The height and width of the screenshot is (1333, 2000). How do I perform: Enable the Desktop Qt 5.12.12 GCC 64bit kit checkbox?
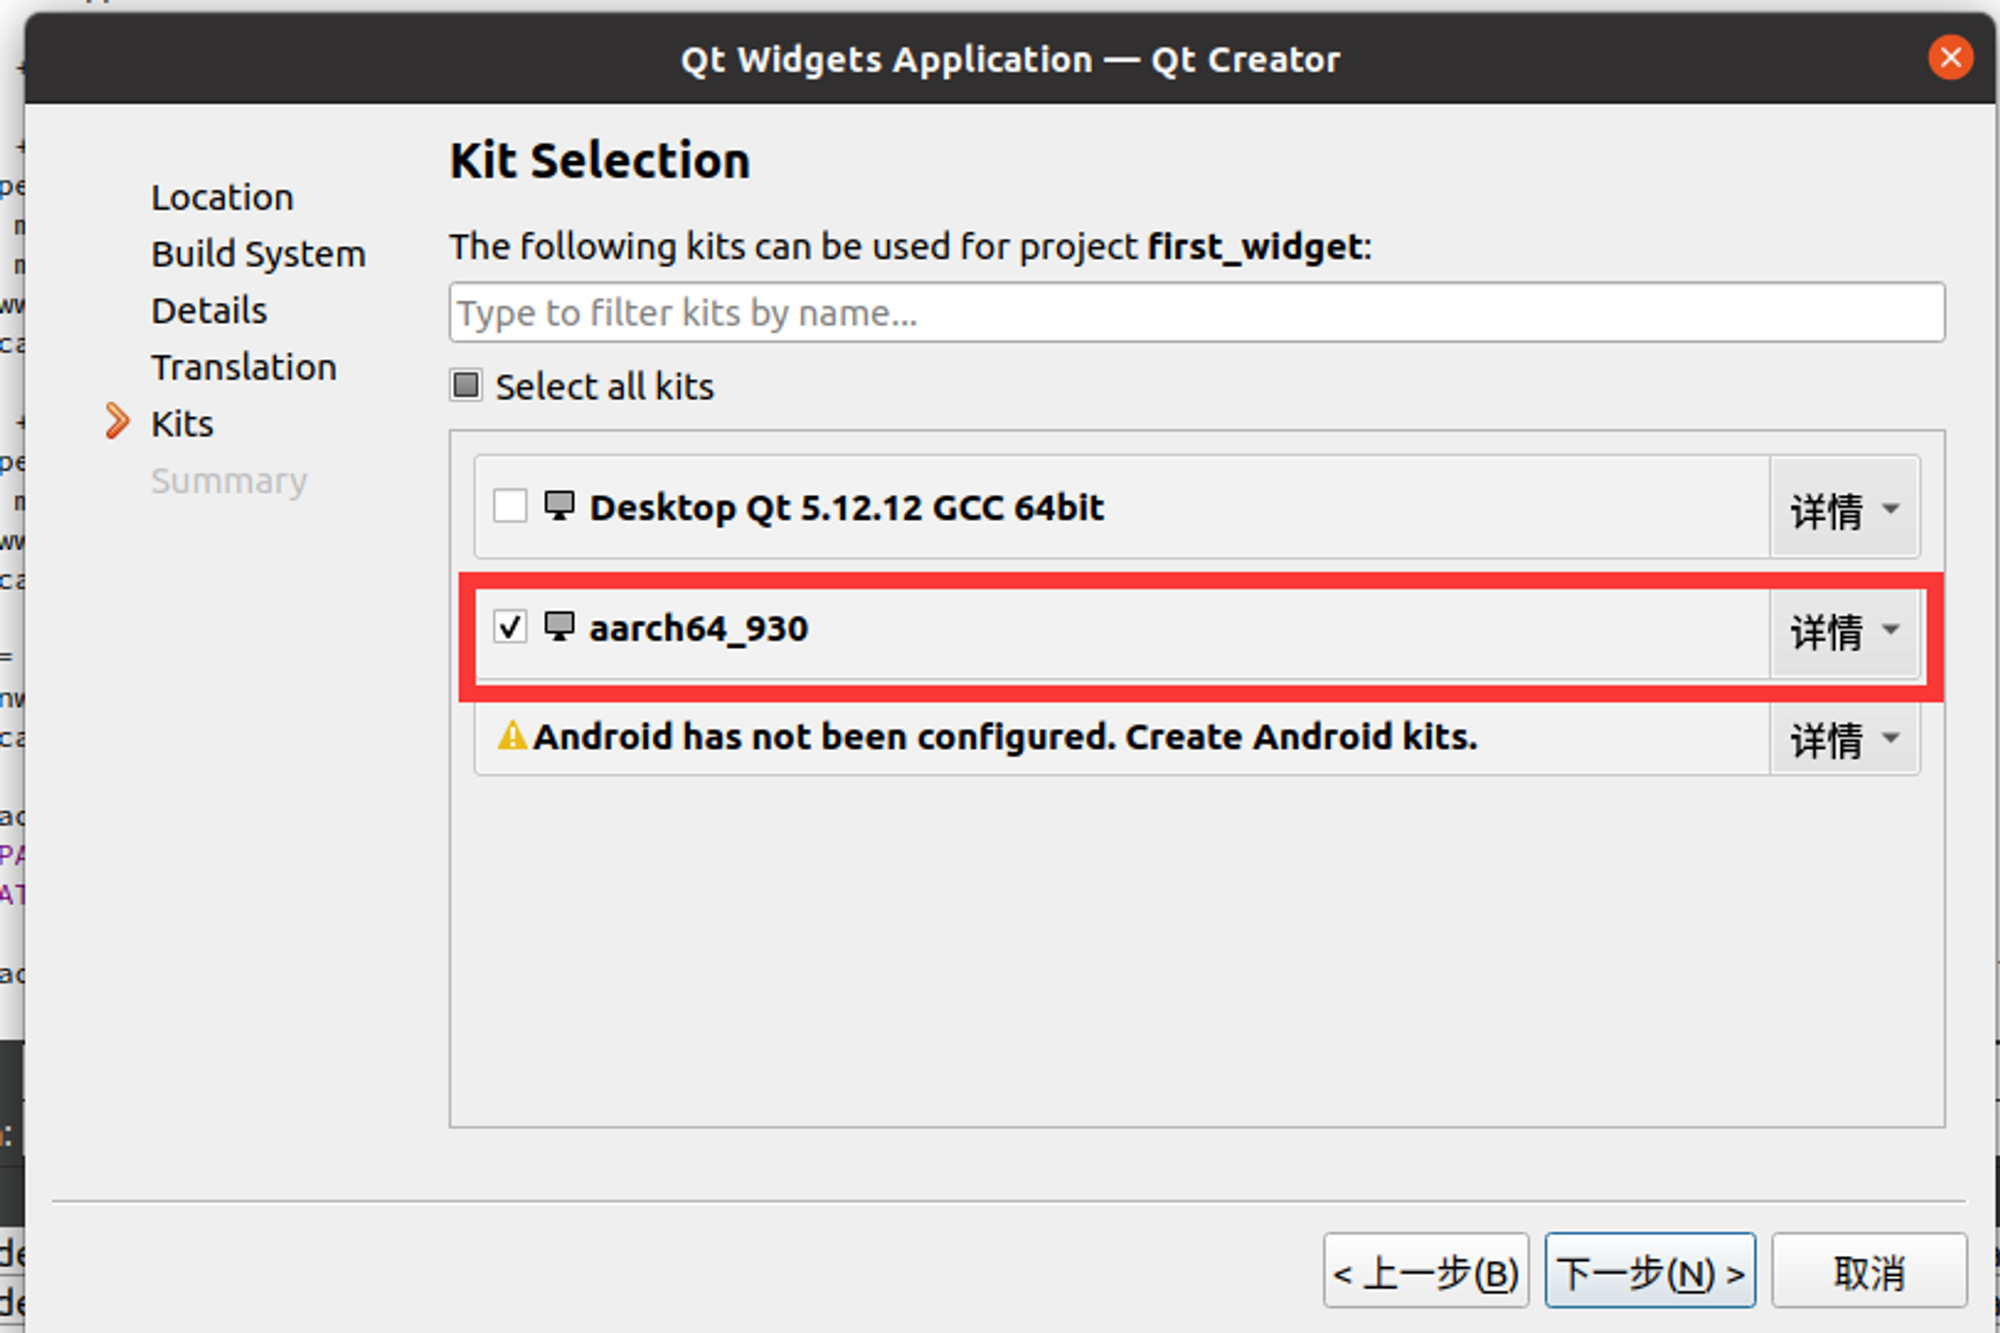(x=510, y=506)
